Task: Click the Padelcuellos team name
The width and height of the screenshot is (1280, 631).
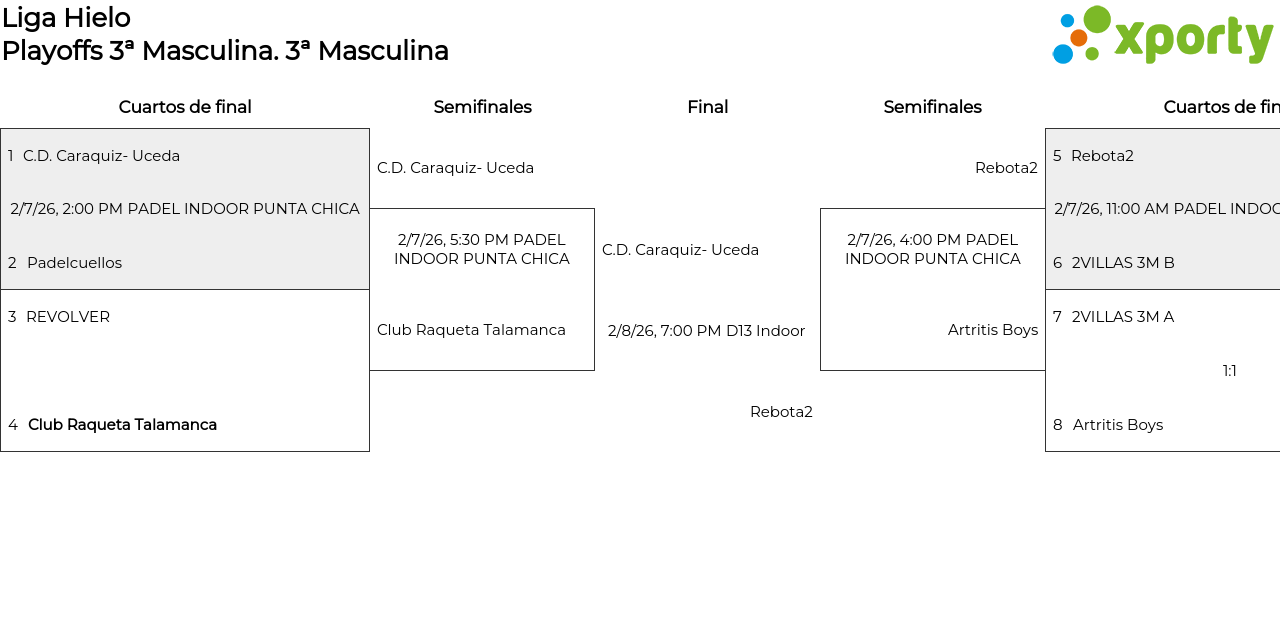Action: (x=74, y=263)
